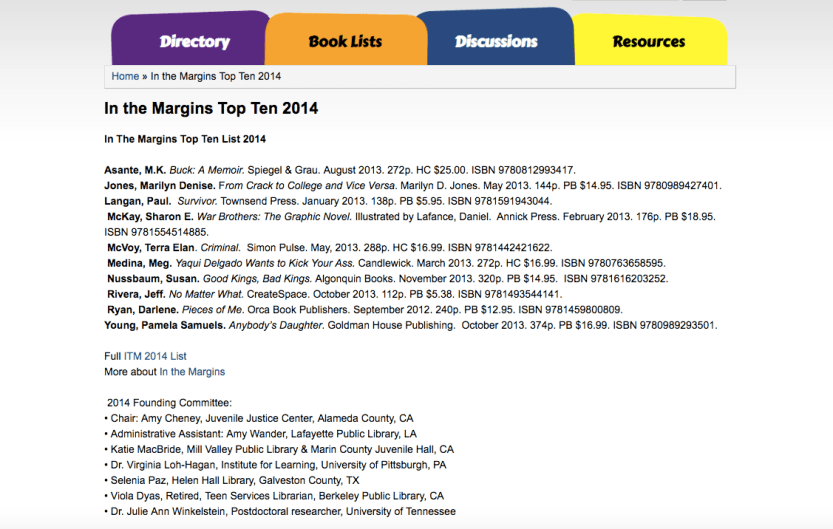Go to the Discussions tab

496,42
